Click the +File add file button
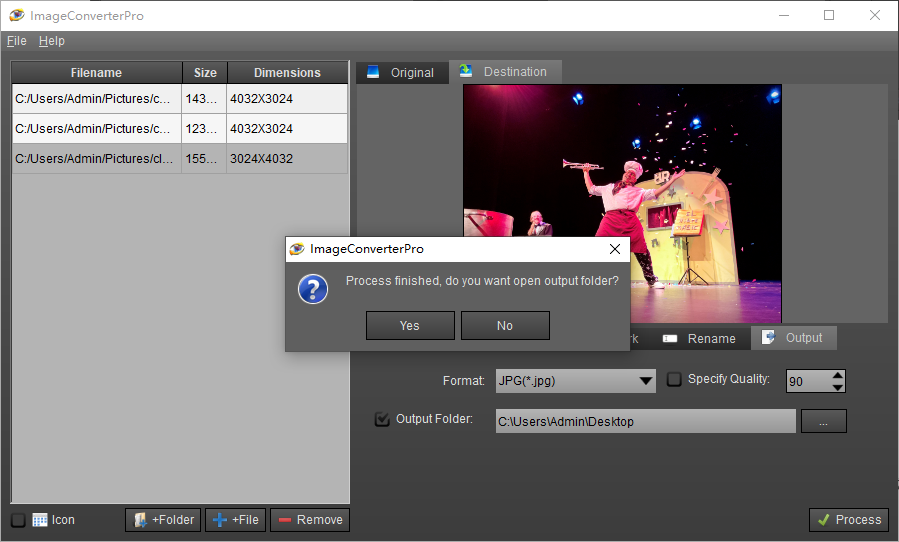This screenshot has width=899, height=542. pos(236,520)
